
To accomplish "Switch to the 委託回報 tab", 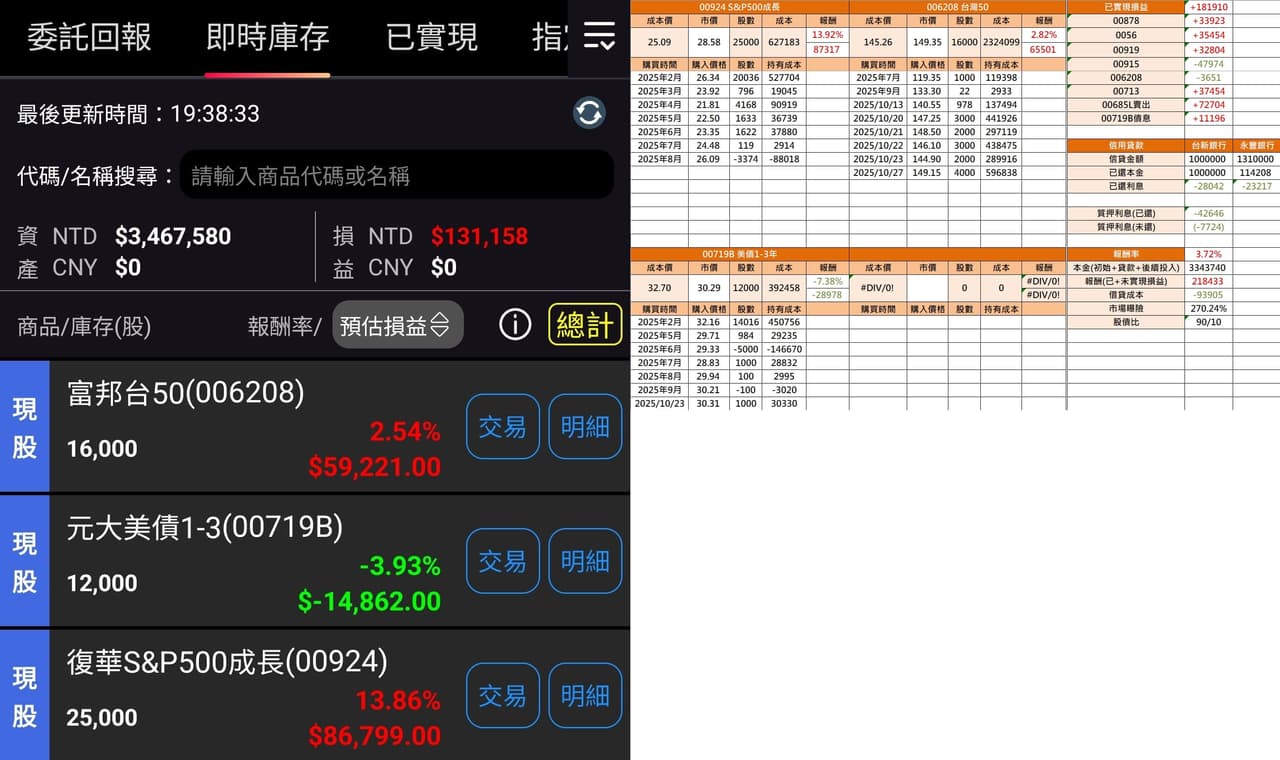I will click(x=89, y=38).
